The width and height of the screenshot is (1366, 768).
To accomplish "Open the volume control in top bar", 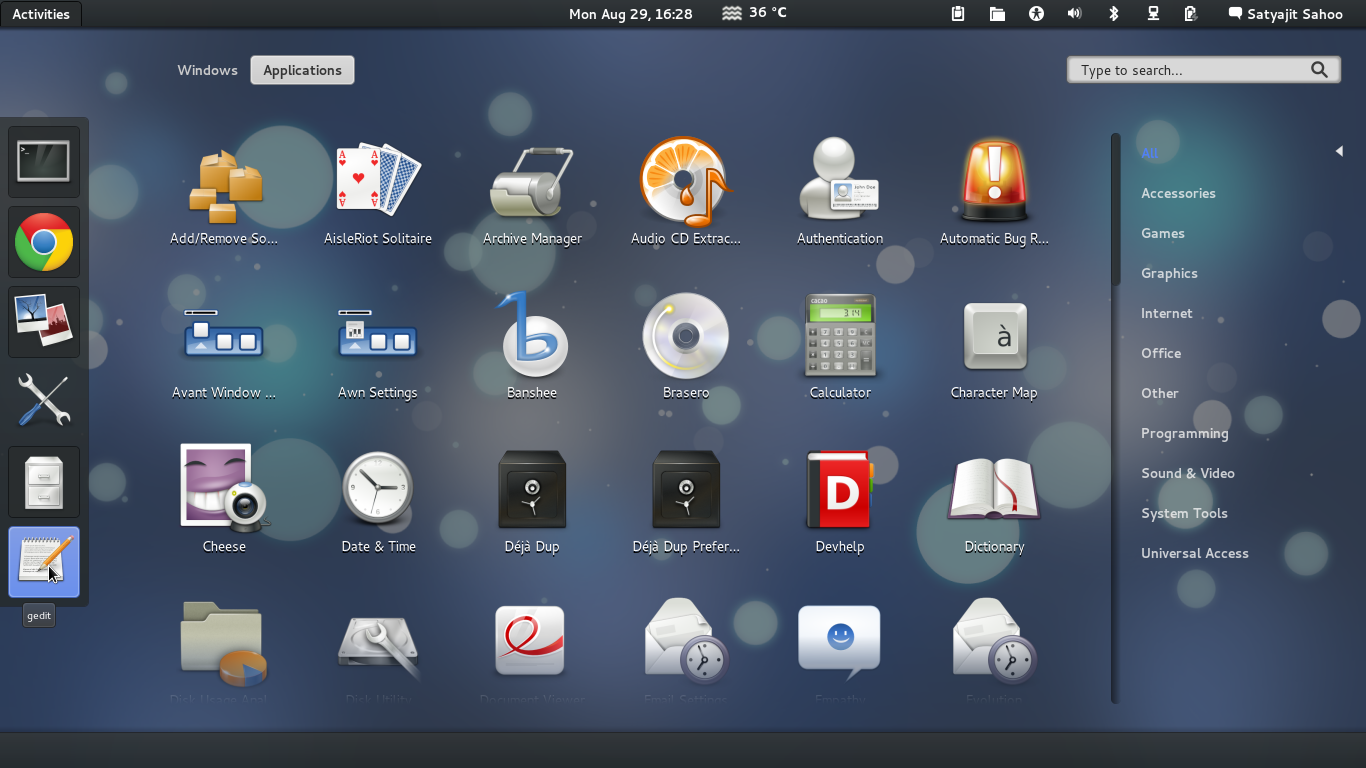I will 1075,14.
